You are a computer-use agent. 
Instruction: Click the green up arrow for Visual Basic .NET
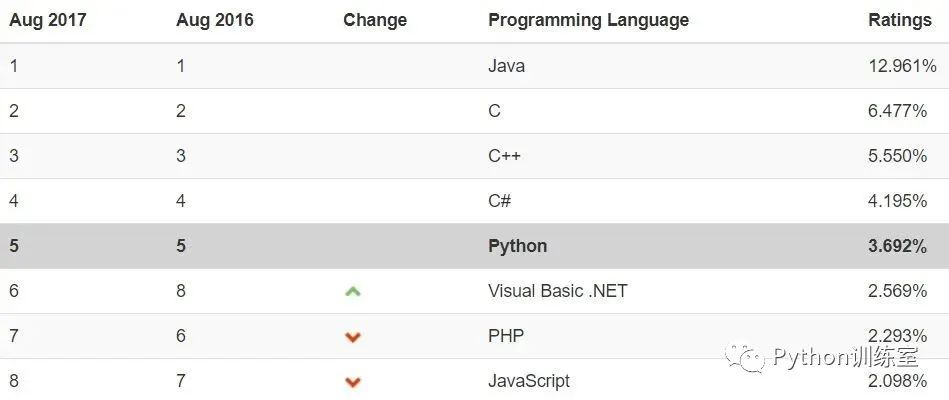pos(352,292)
